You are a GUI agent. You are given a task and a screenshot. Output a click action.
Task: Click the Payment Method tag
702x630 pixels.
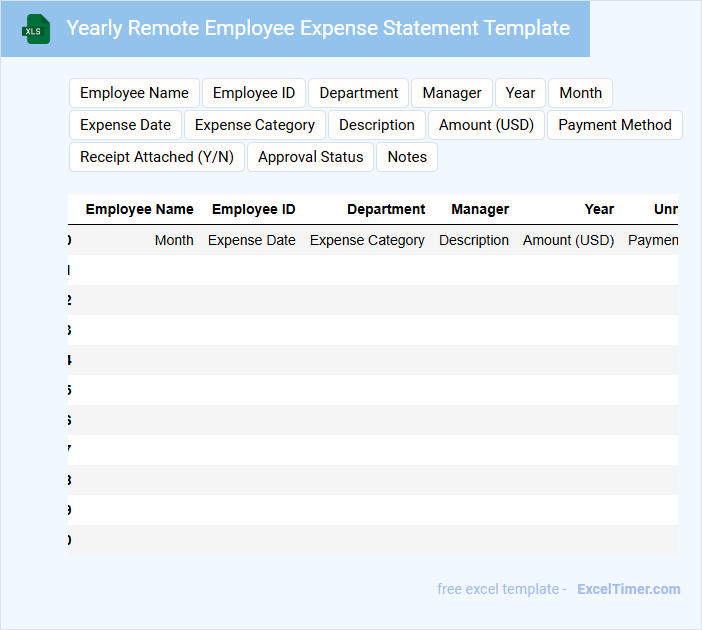click(x=614, y=125)
